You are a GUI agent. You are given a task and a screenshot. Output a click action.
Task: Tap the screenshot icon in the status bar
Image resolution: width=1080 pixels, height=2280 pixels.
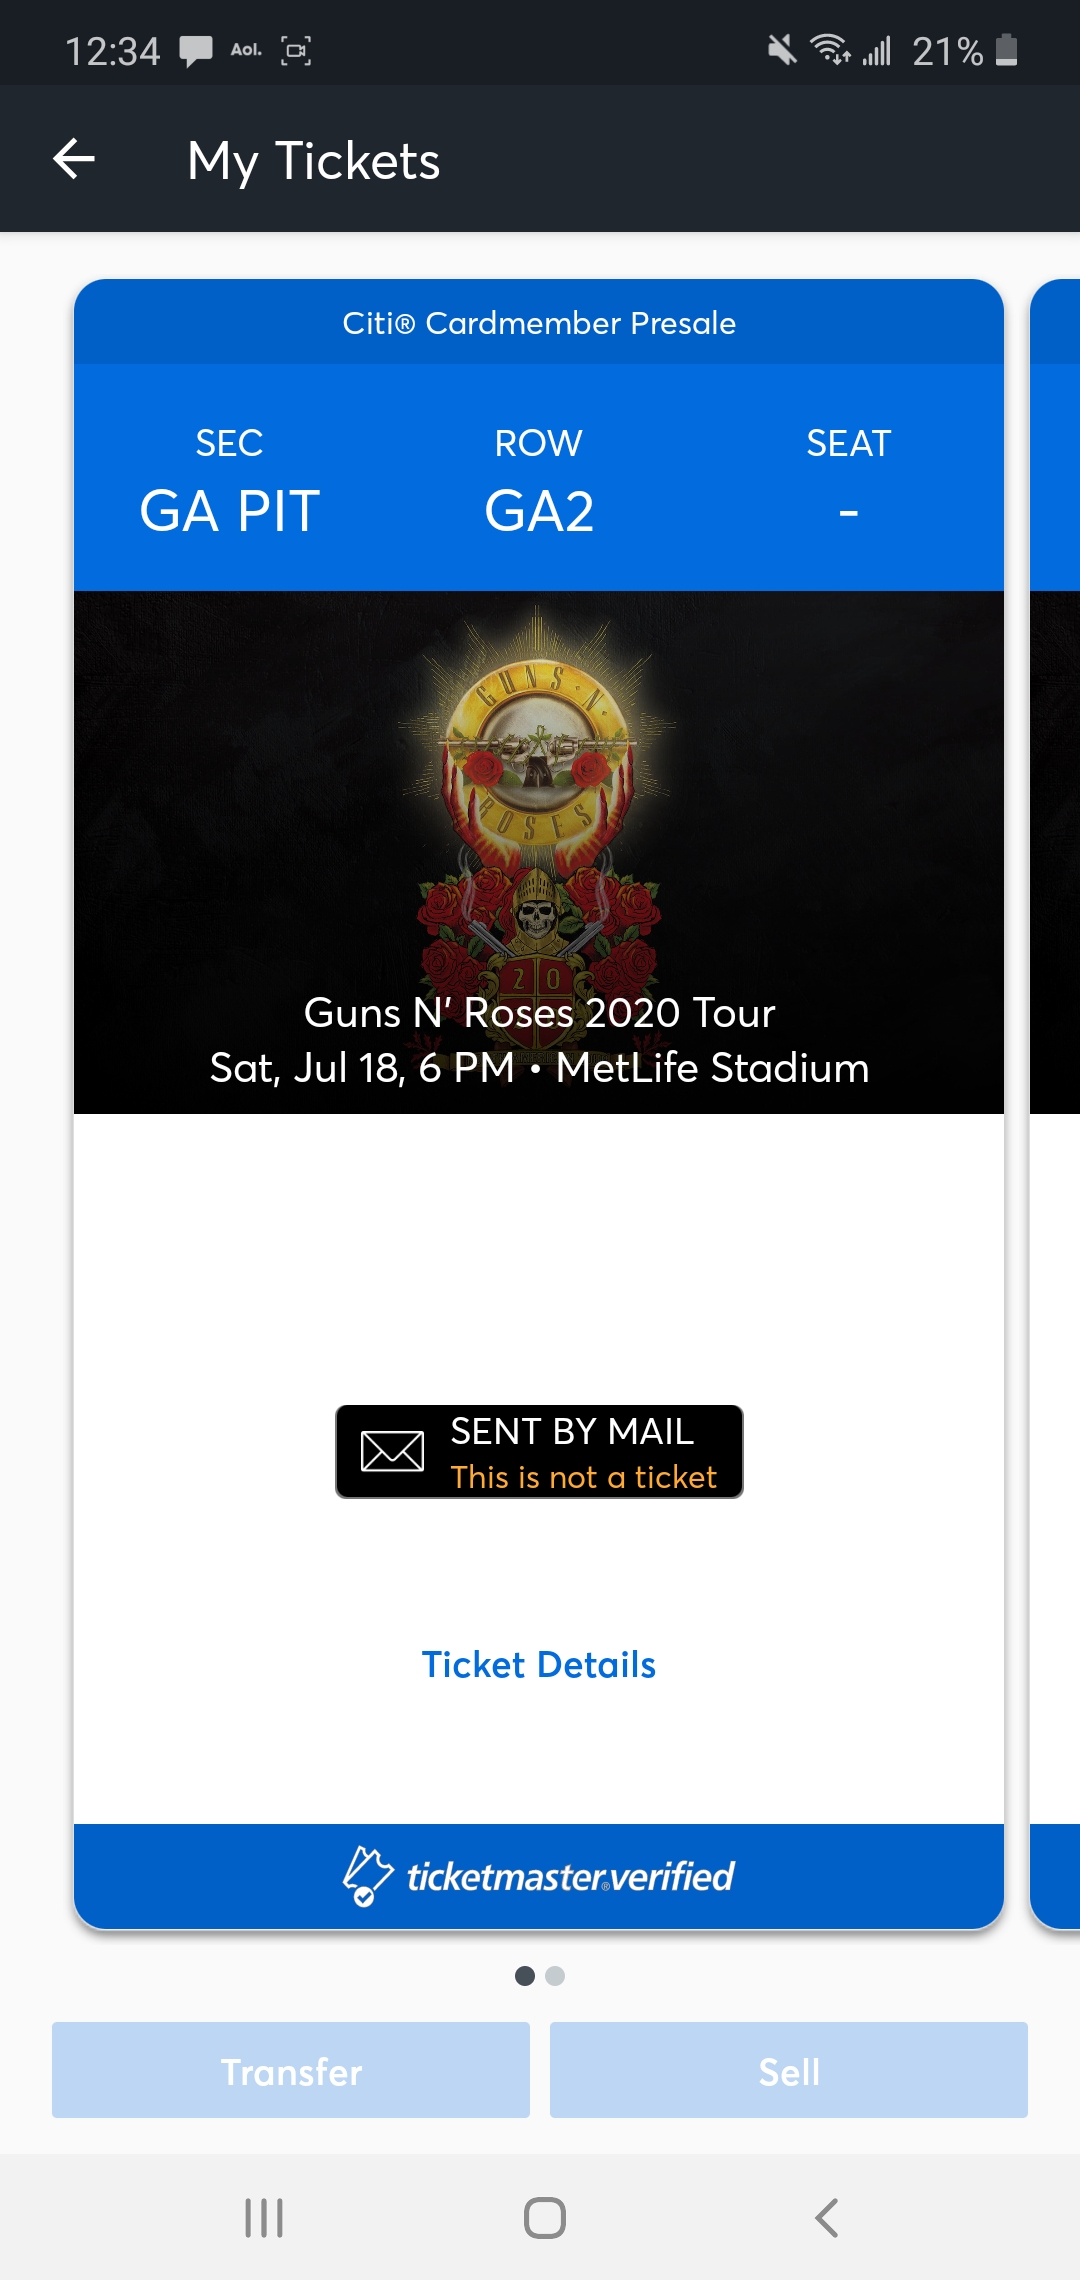click(296, 51)
